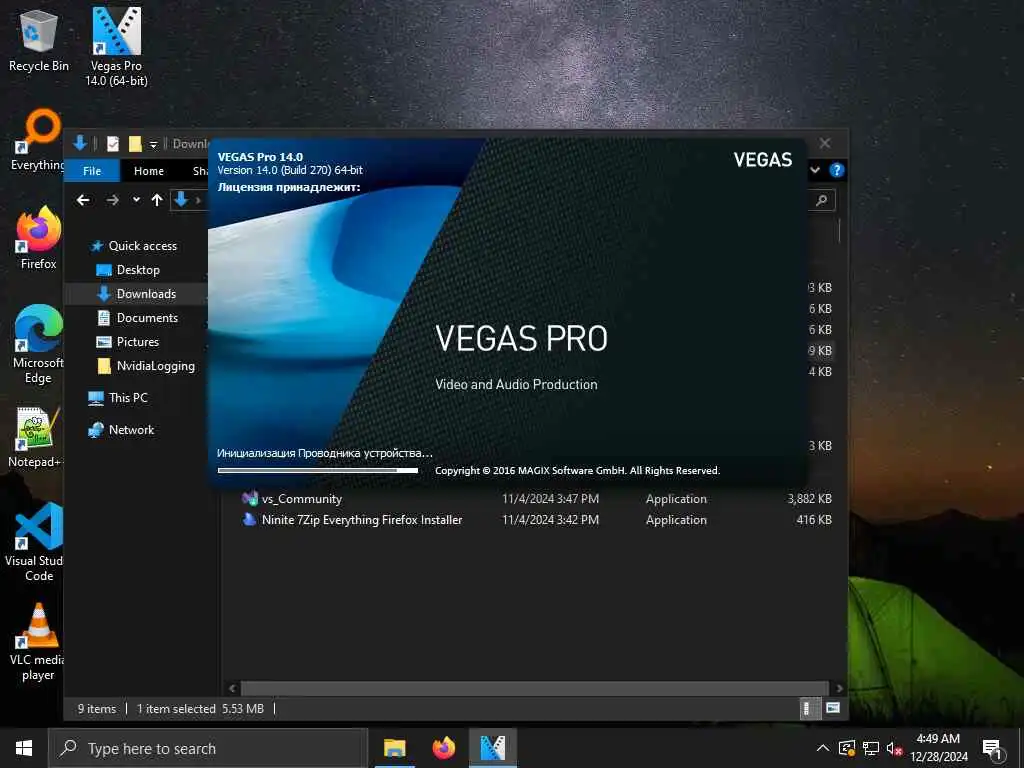Switch to Large icons view using status bar icon
This screenshot has width=1024, height=768.
pyautogui.click(x=833, y=708)
